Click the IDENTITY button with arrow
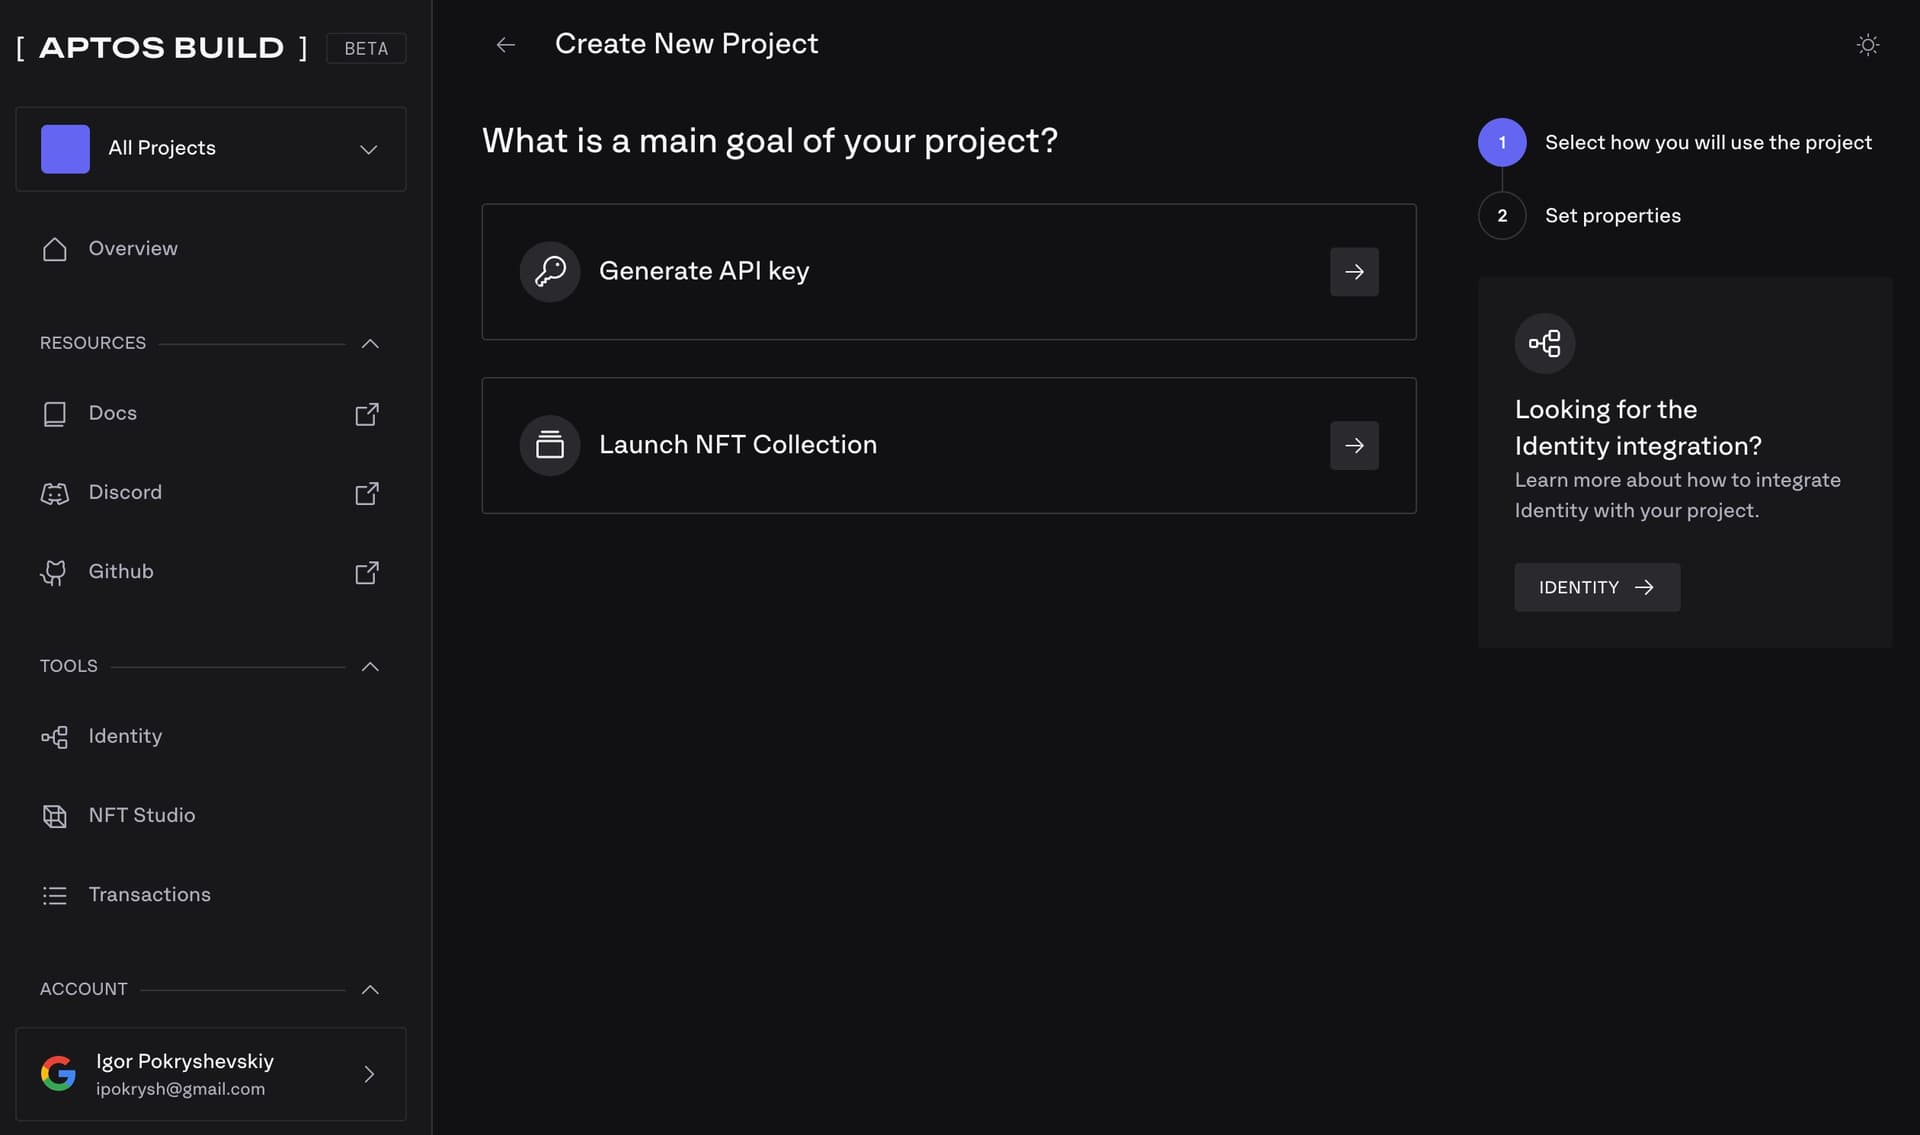This screenshot has width=1920, height=1135. (1597, 587)
